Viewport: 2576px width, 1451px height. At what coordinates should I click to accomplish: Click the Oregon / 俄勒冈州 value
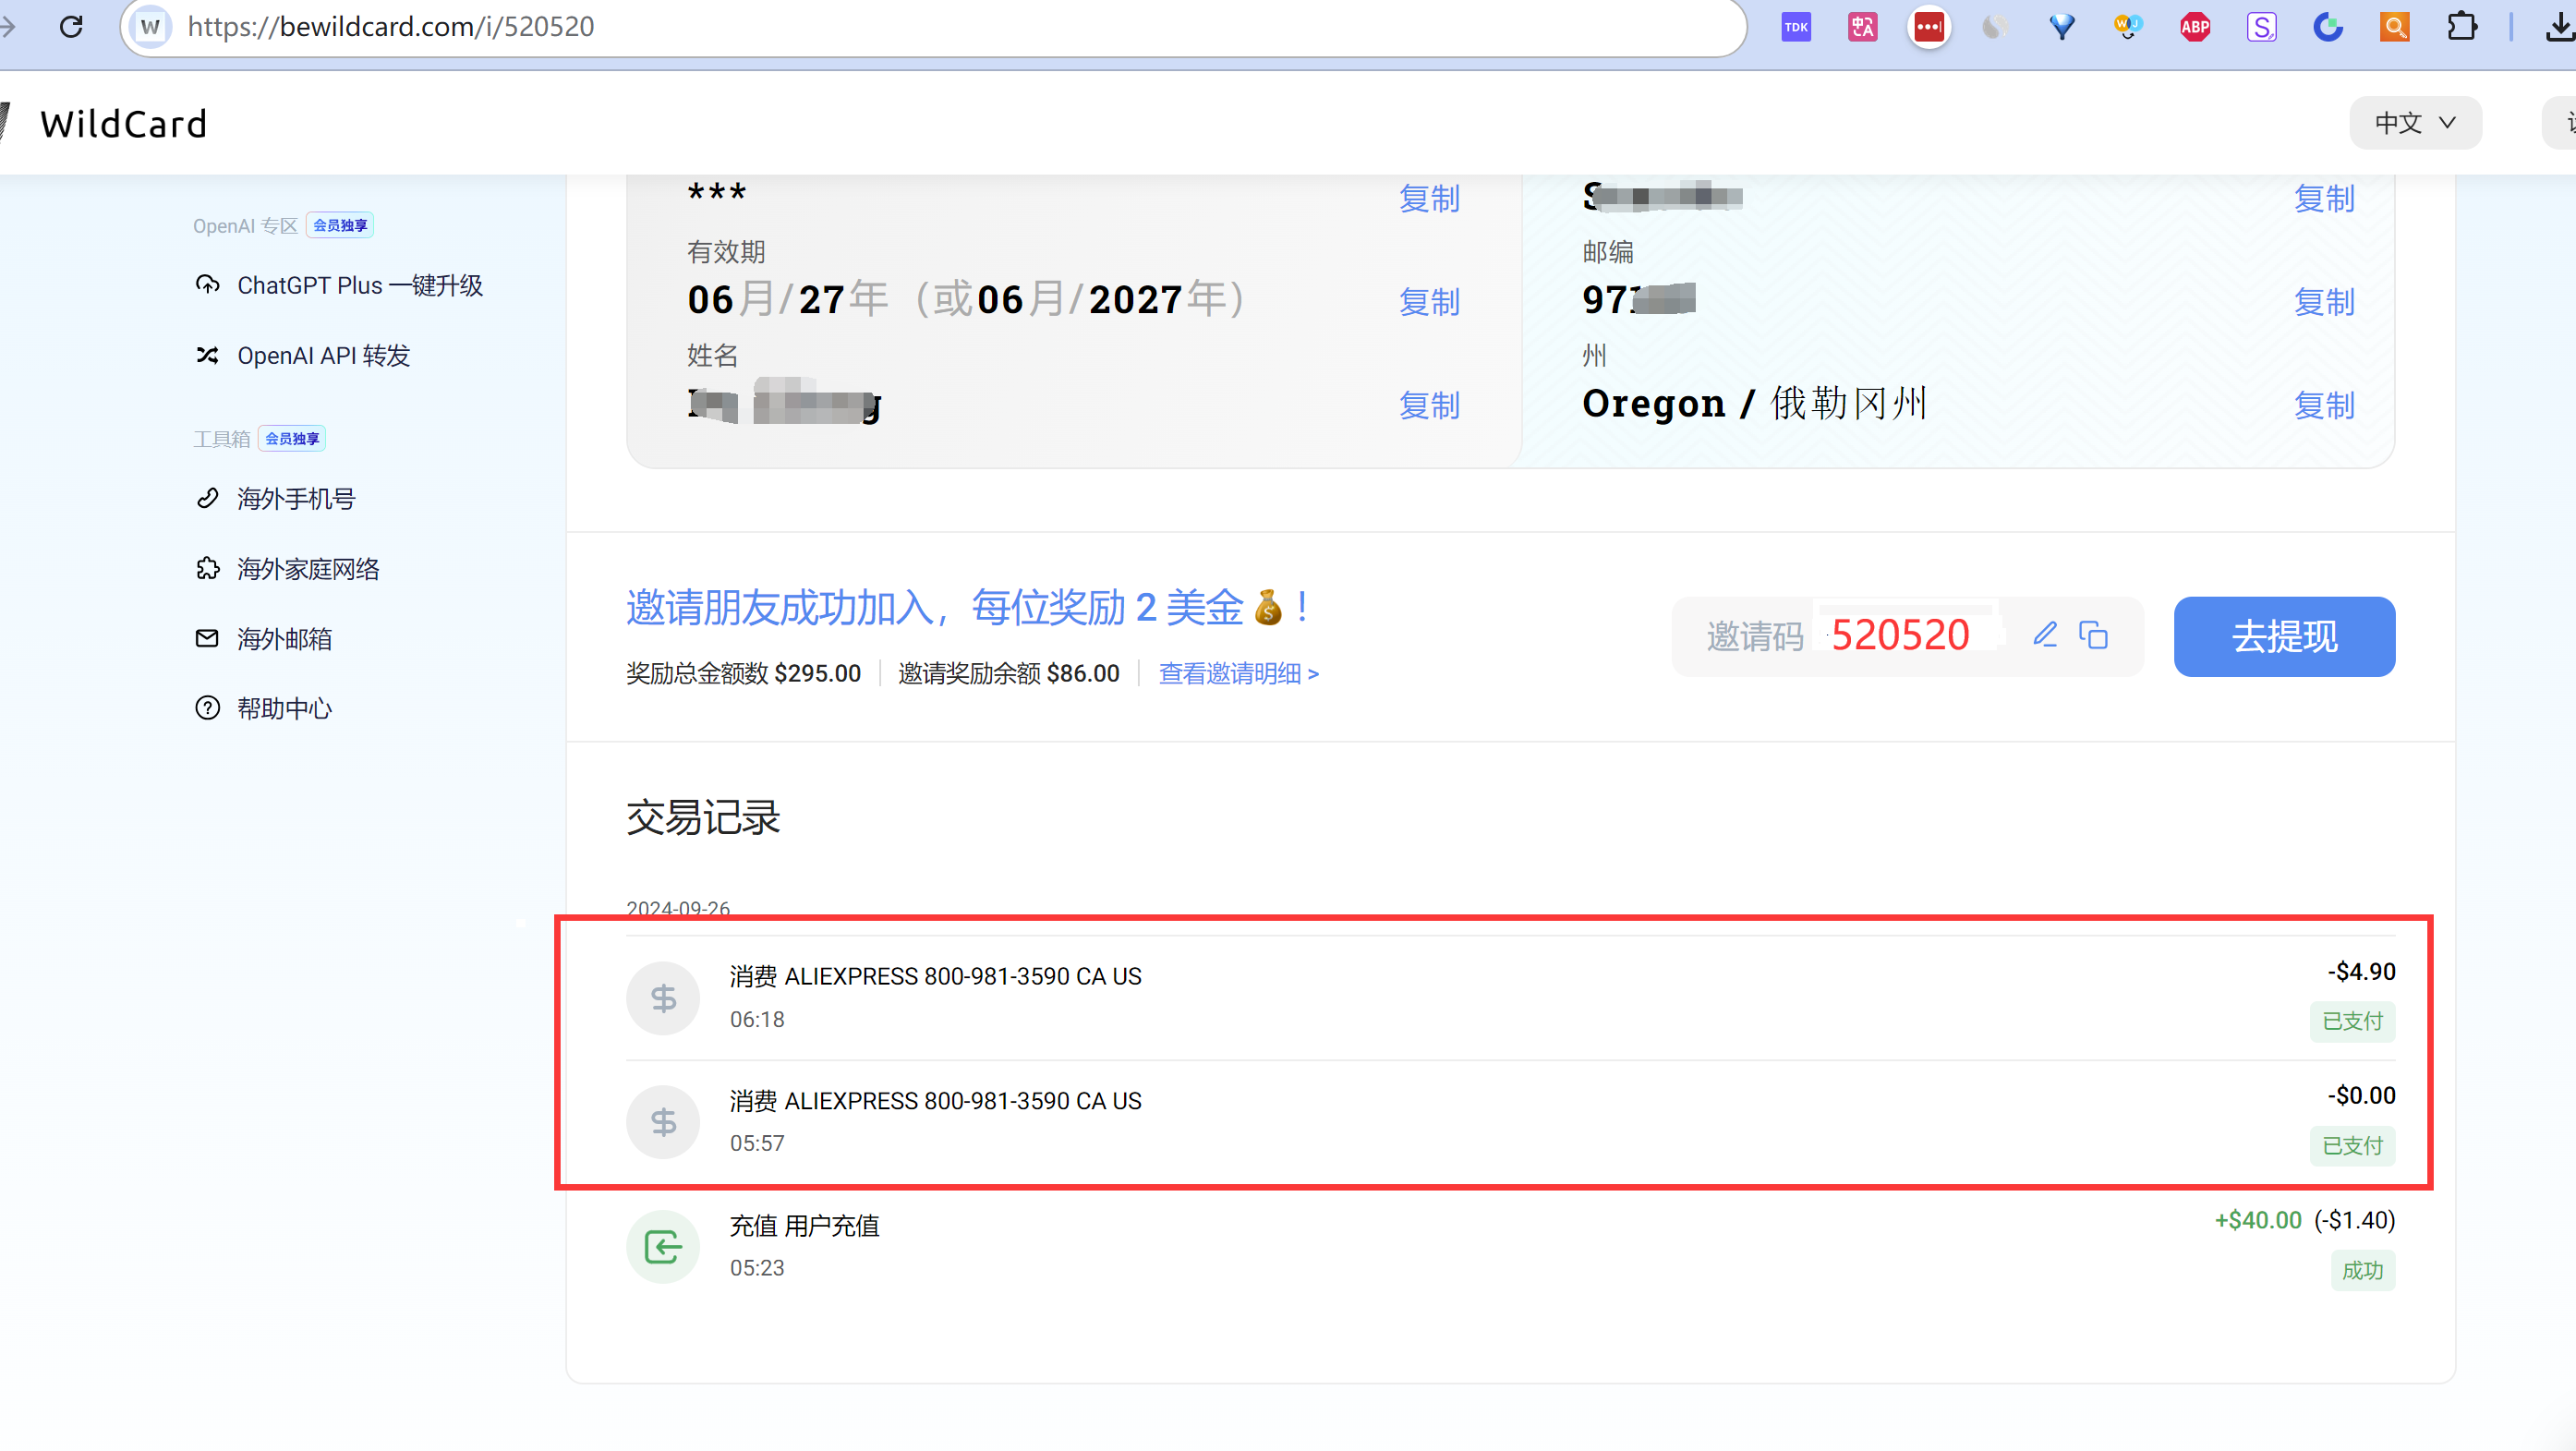click(1754, 404)
